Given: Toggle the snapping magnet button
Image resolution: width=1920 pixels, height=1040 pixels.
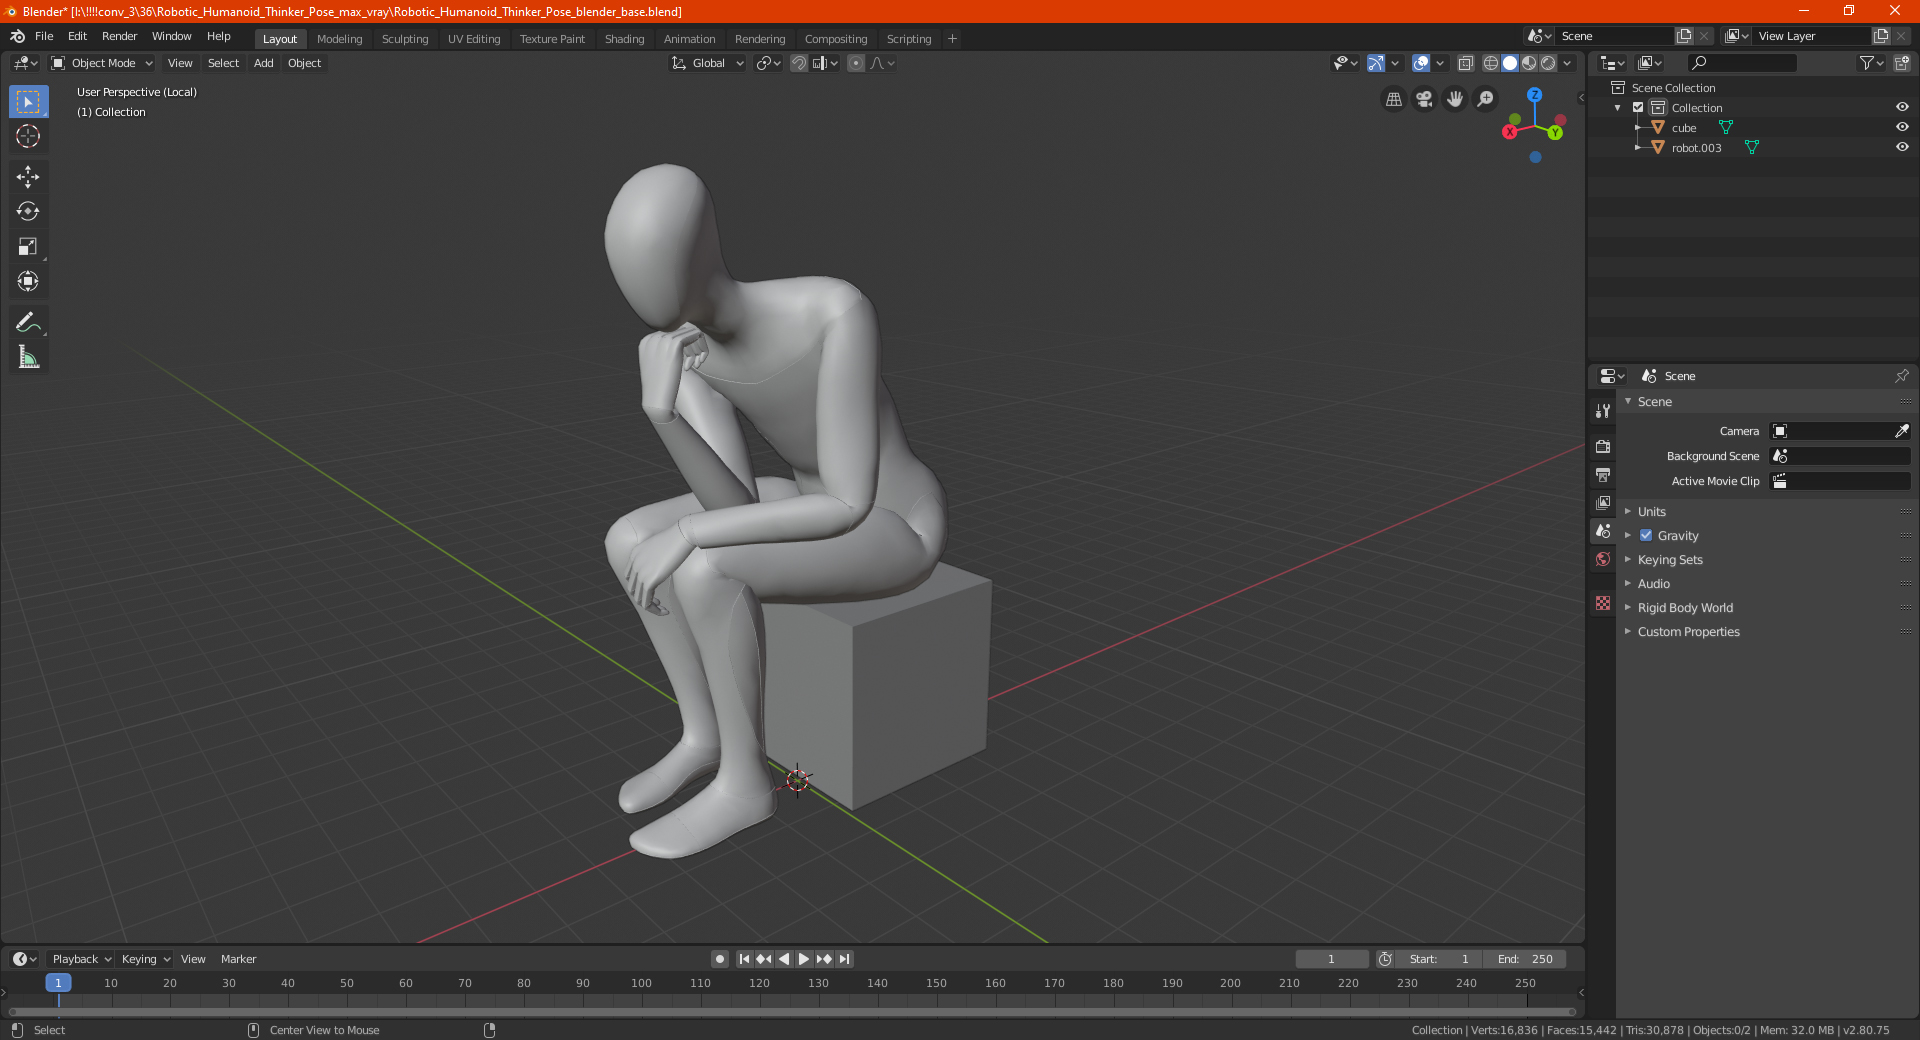Looking at the screenshot, I should click(x=799, y=63).
